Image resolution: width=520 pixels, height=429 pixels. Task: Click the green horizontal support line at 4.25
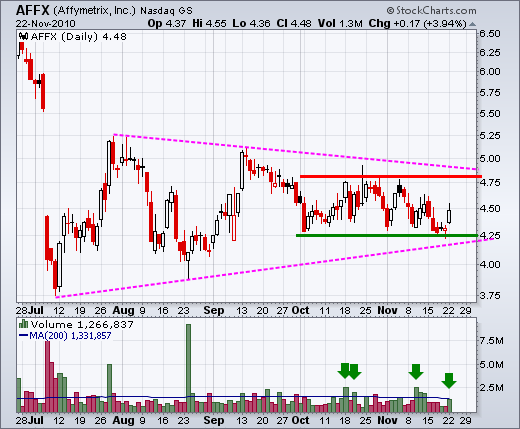coord(387,235)
